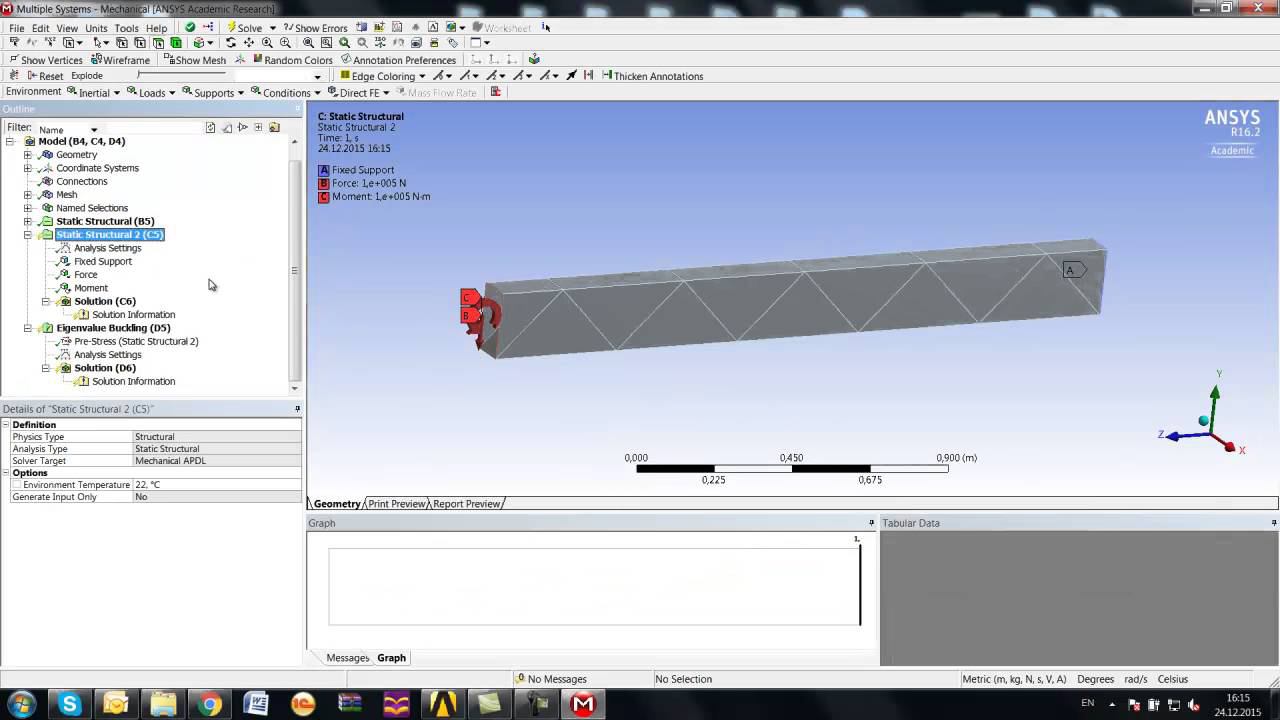The width and height of the screenshot is (1280, 720).
Task: Open the File menu
Action: click(x=17, y=28)
